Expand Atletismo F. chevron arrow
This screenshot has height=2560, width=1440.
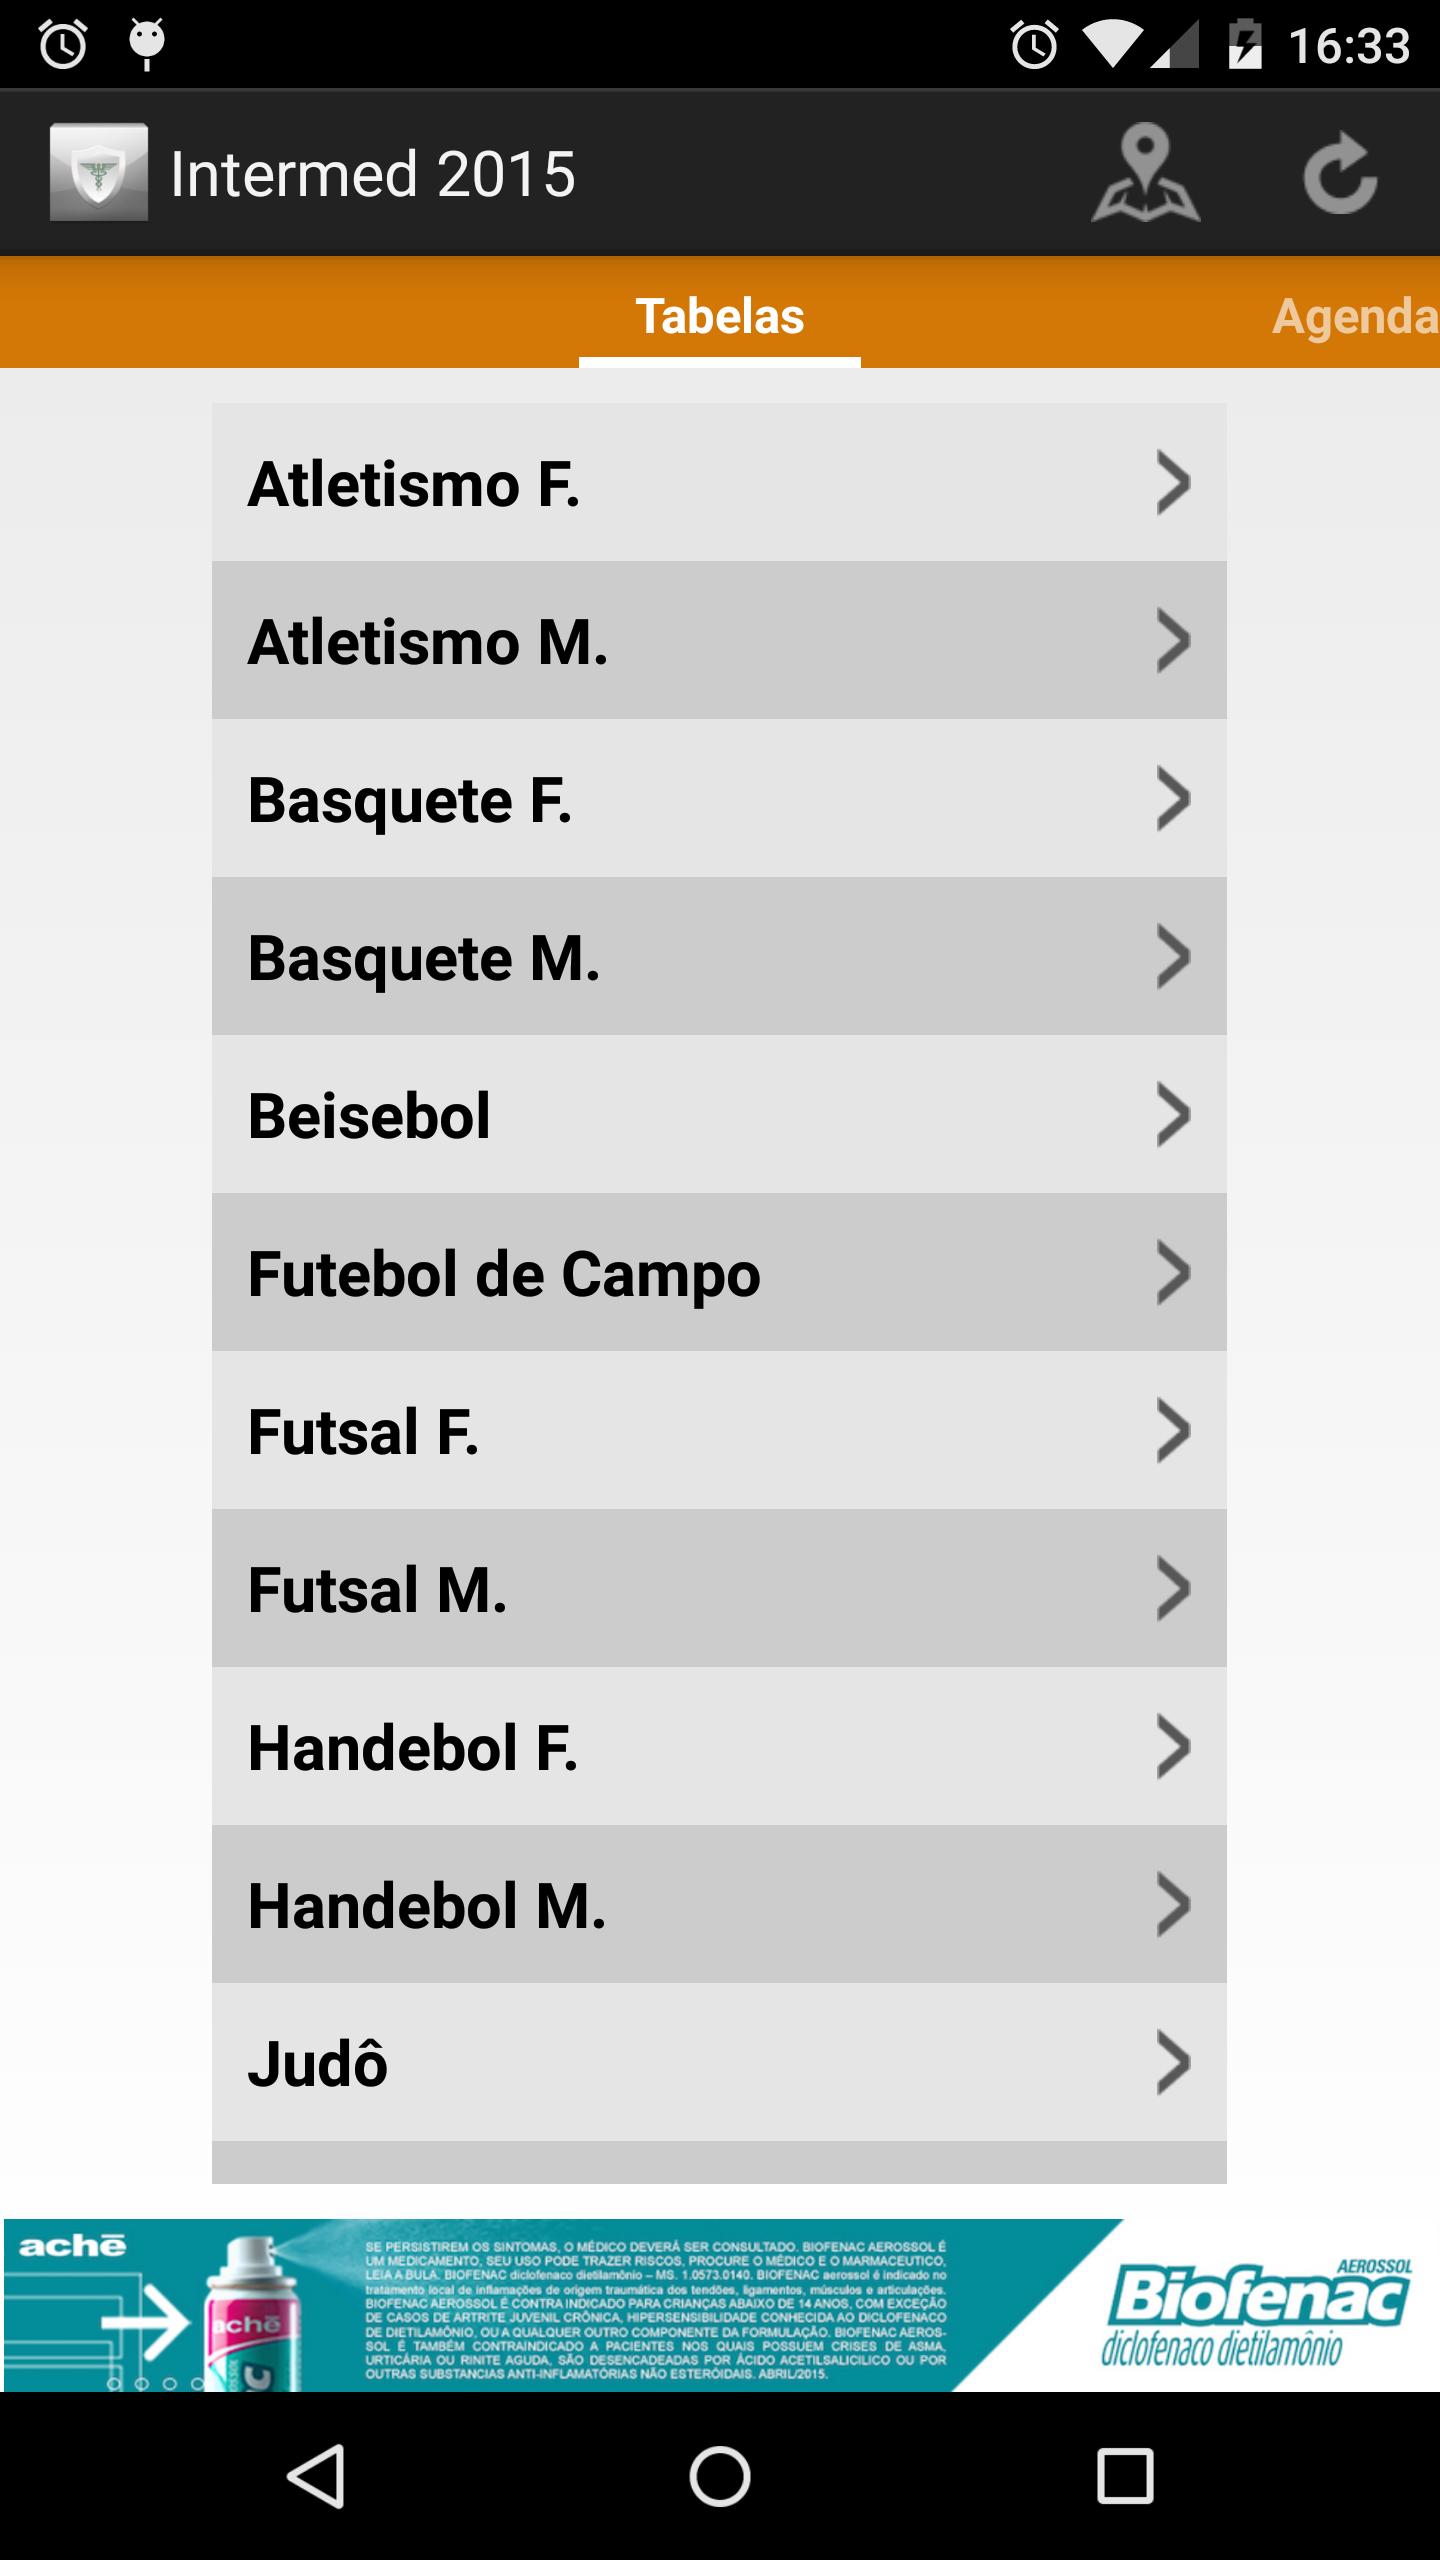1172,483
